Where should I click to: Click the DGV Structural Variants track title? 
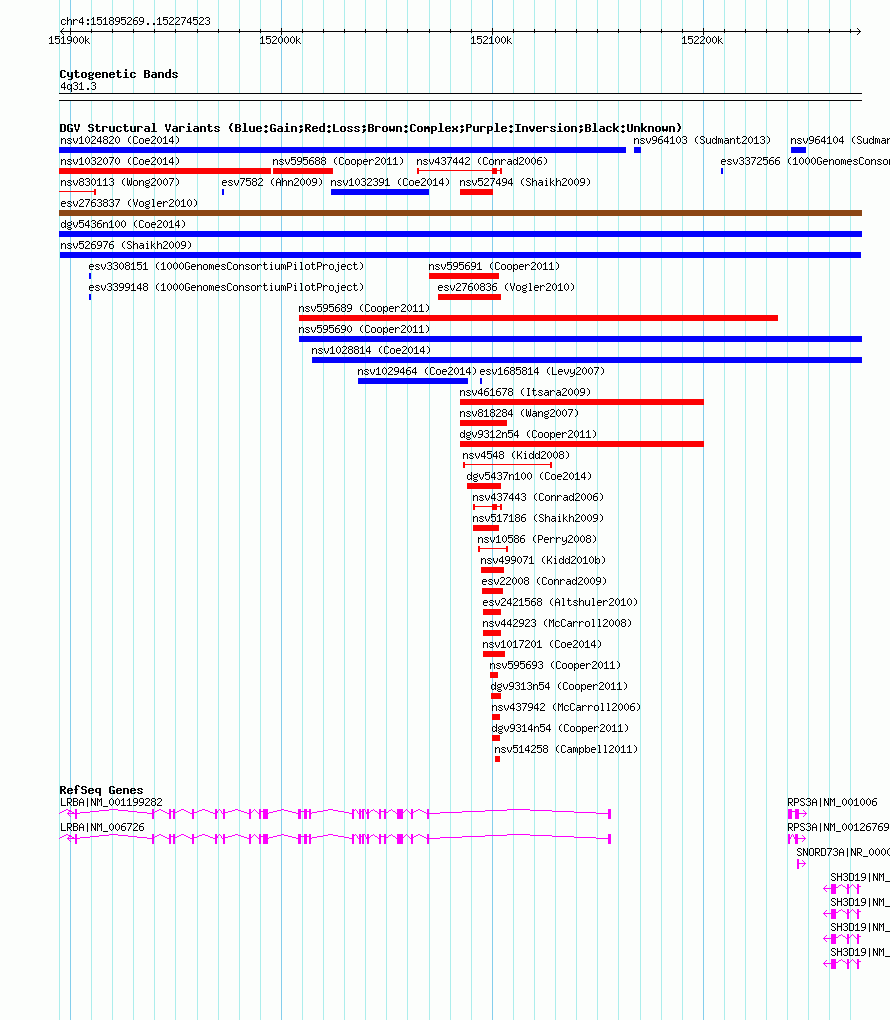(x=371, y=128)
